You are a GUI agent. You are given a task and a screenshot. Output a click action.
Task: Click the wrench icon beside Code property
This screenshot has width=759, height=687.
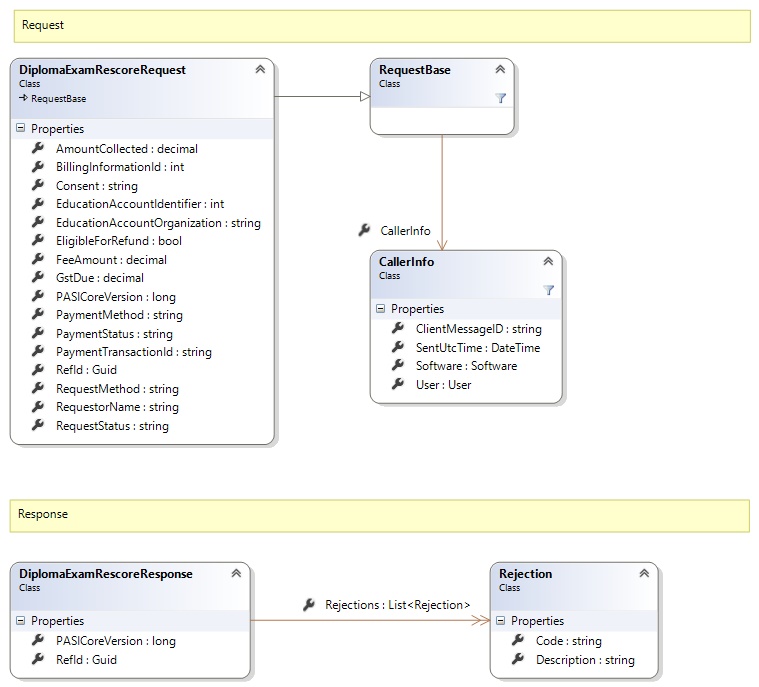click(x=518, y=640)
